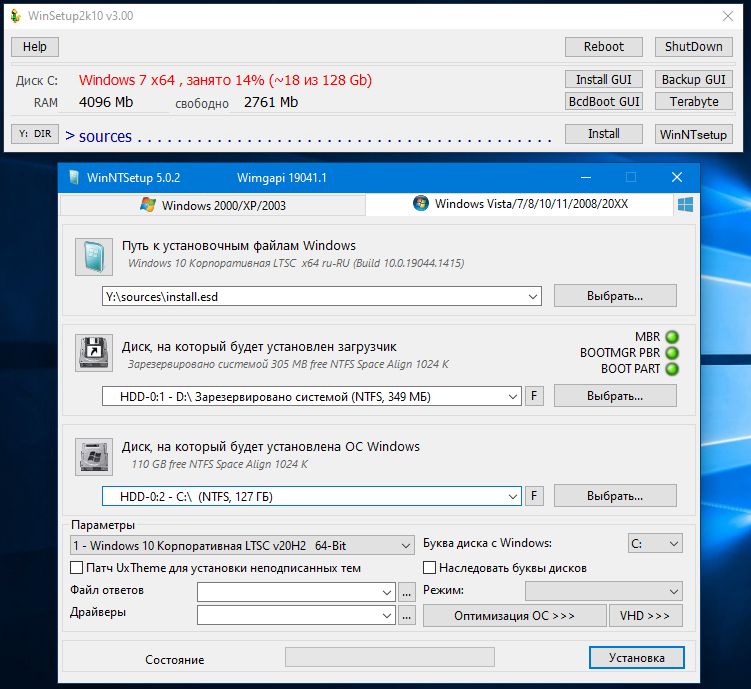Viewport: 751px width, 689px height.
Task: Click the F format button for installation drive
Action: 534,496
